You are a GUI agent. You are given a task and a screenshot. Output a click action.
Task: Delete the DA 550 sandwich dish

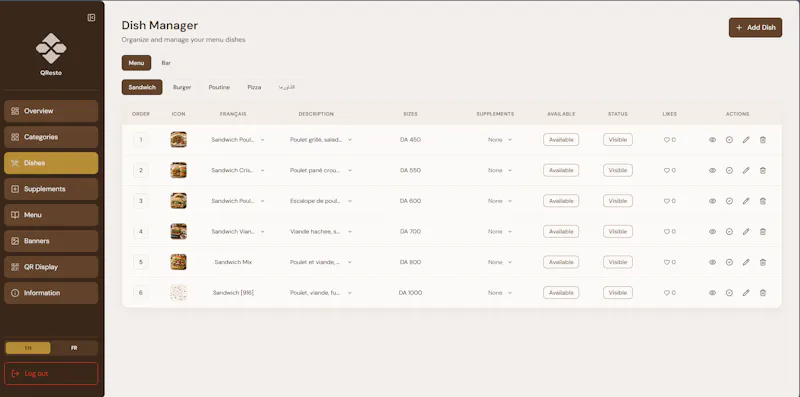763,170
